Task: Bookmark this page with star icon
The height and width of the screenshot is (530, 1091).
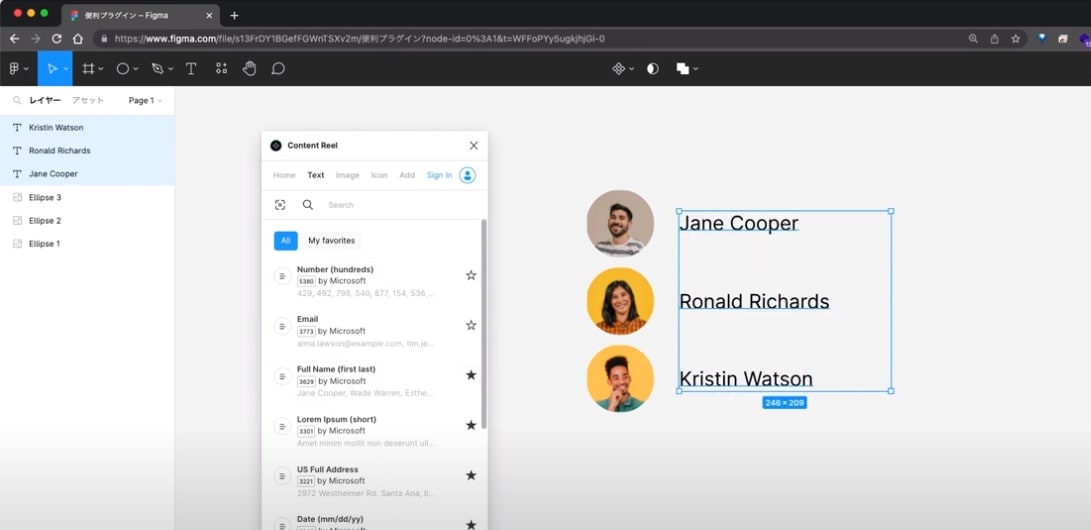Action: 1015,39
